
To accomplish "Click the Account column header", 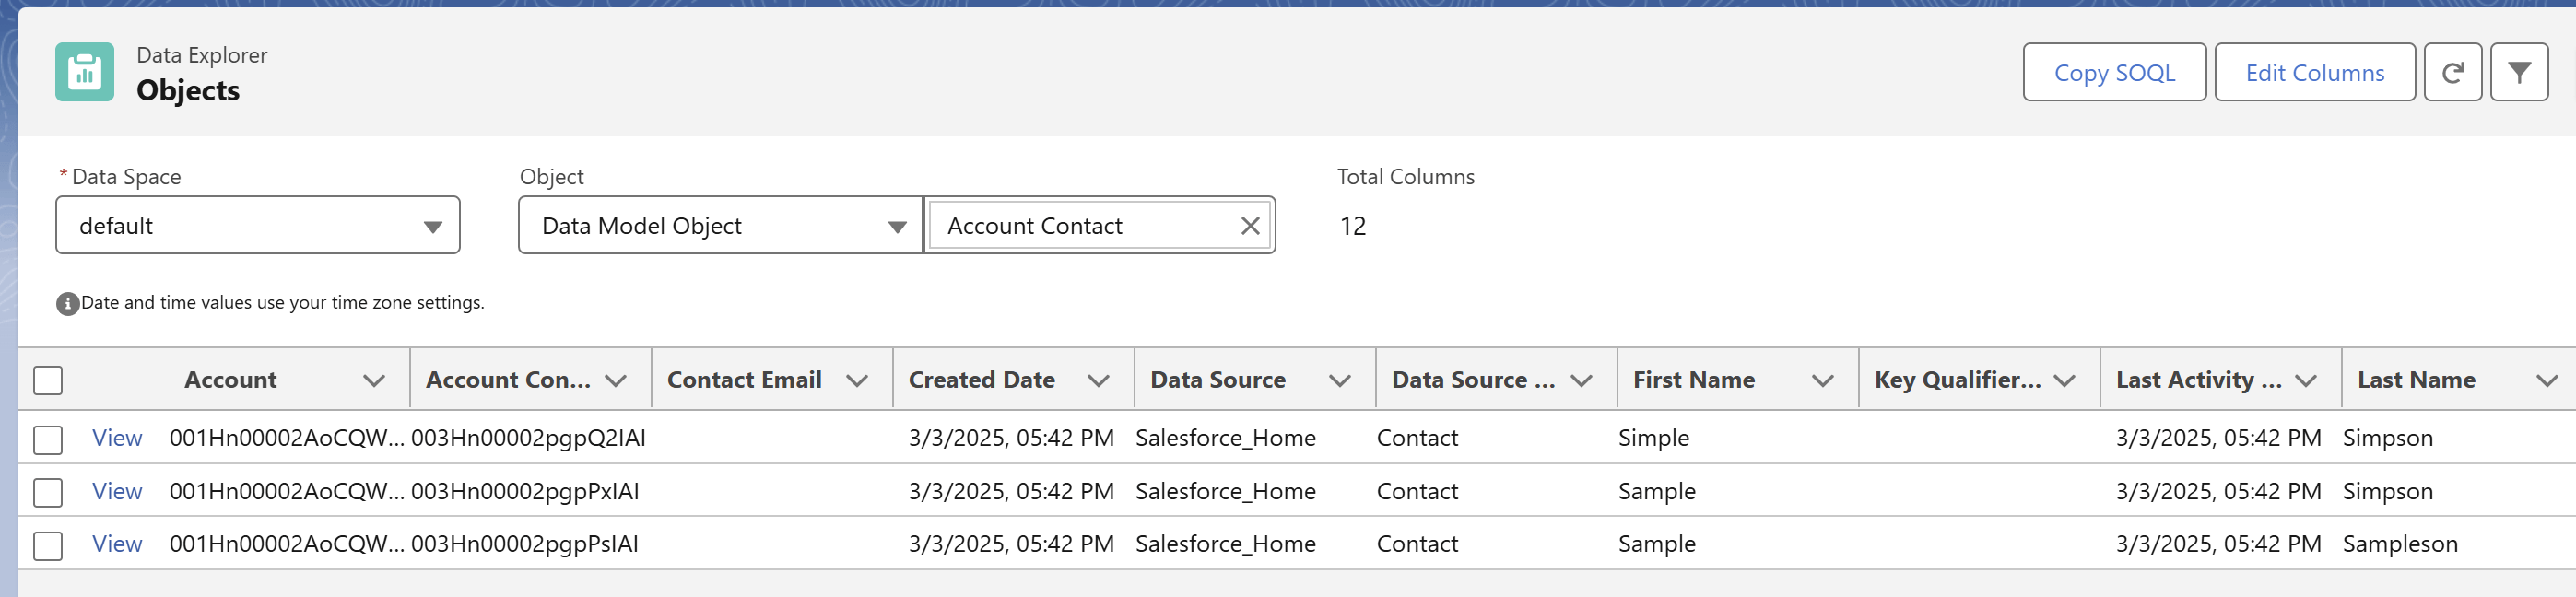I will tap(230, 380).
